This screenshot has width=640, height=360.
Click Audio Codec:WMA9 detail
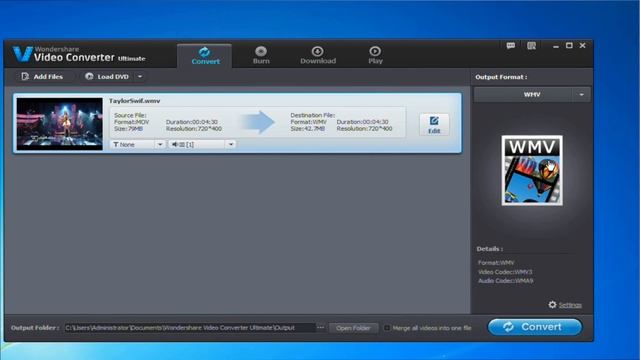(505, 281)
